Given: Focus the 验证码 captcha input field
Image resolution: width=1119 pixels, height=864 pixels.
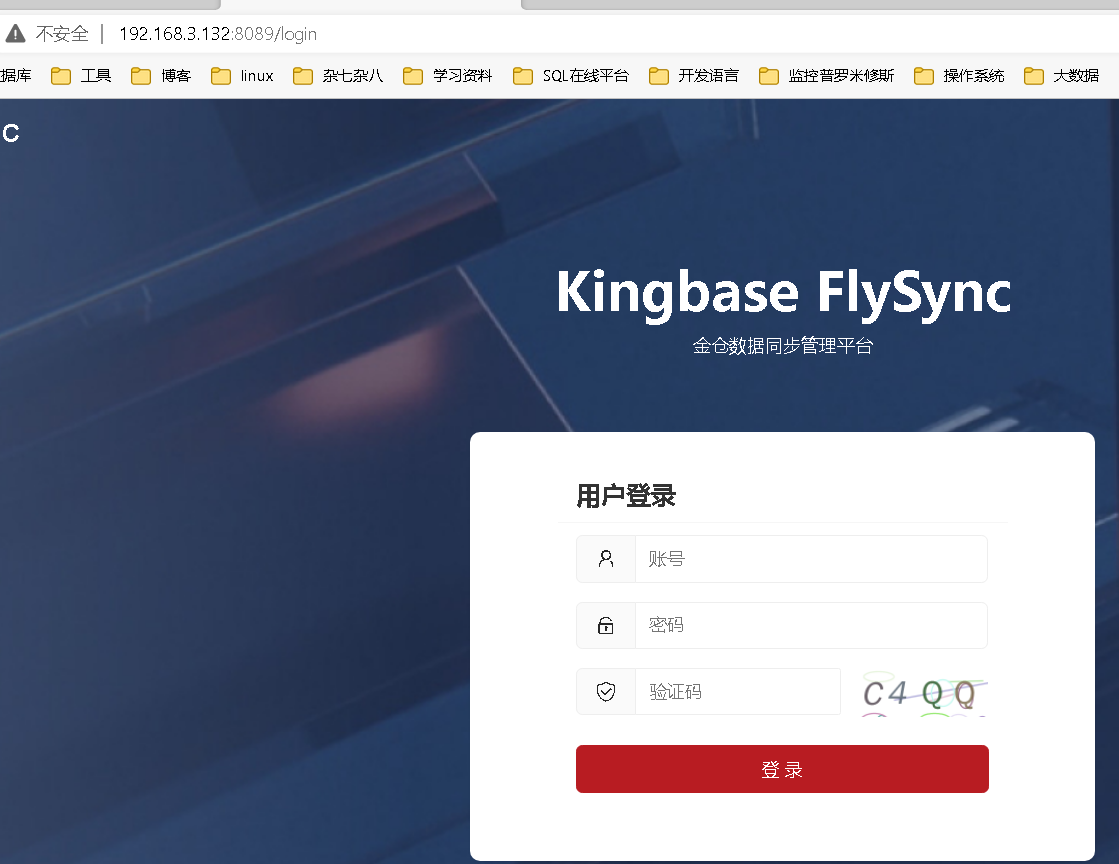Looking at the screenshot, I should [x=737, y=691].
